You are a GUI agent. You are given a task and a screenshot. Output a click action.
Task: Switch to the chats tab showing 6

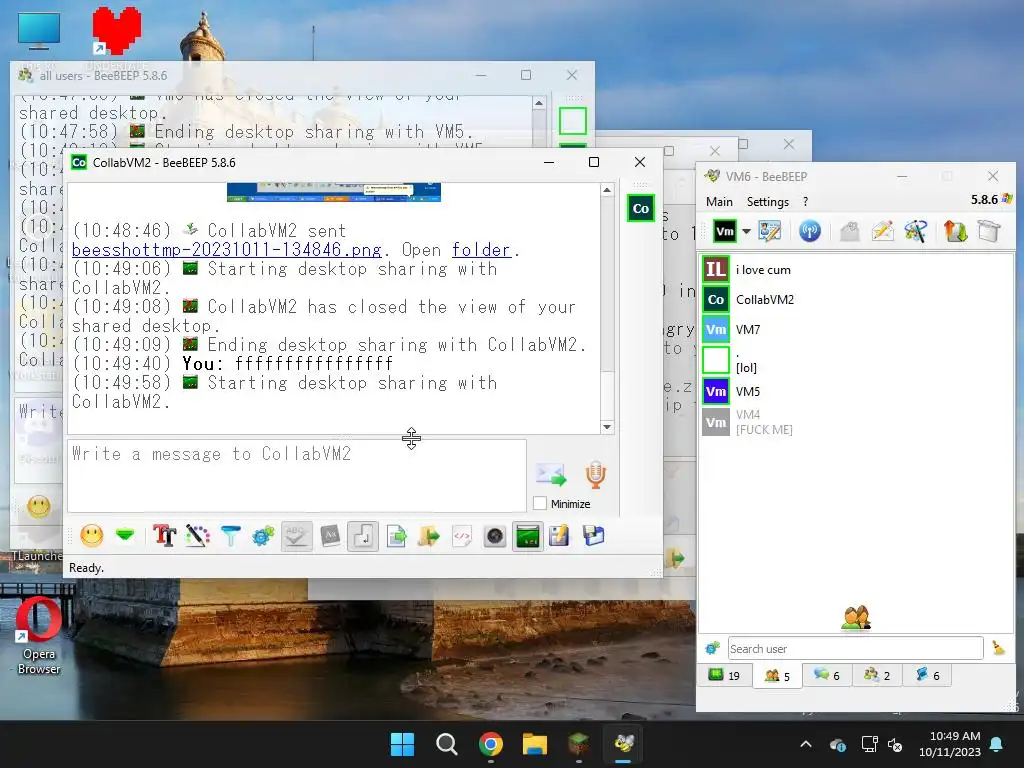pos(827,675)
